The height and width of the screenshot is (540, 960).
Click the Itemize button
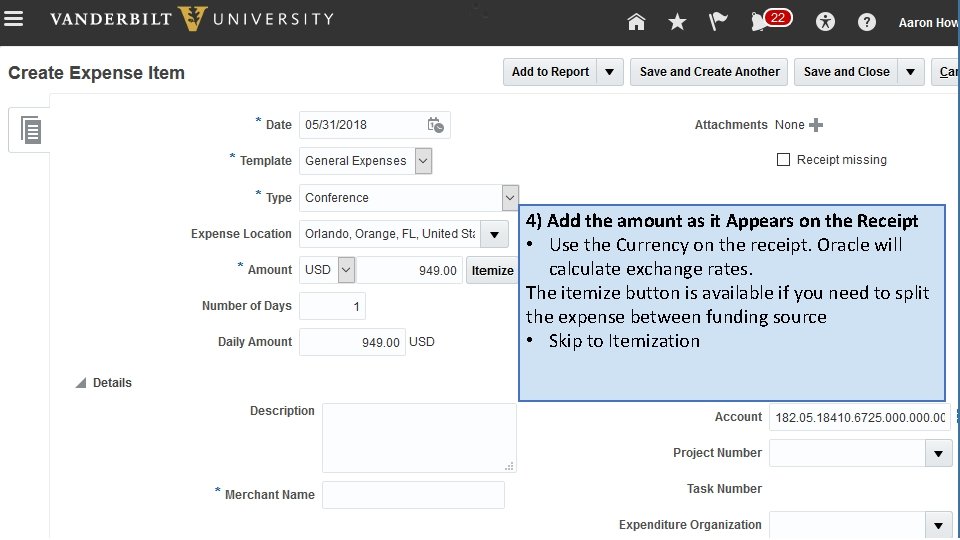[492, 271]
